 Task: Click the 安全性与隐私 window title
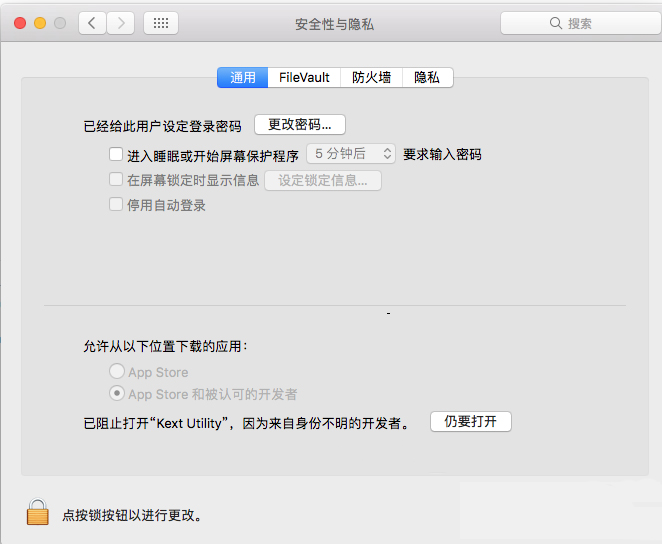pyautogui.click(x=334, y=24)
